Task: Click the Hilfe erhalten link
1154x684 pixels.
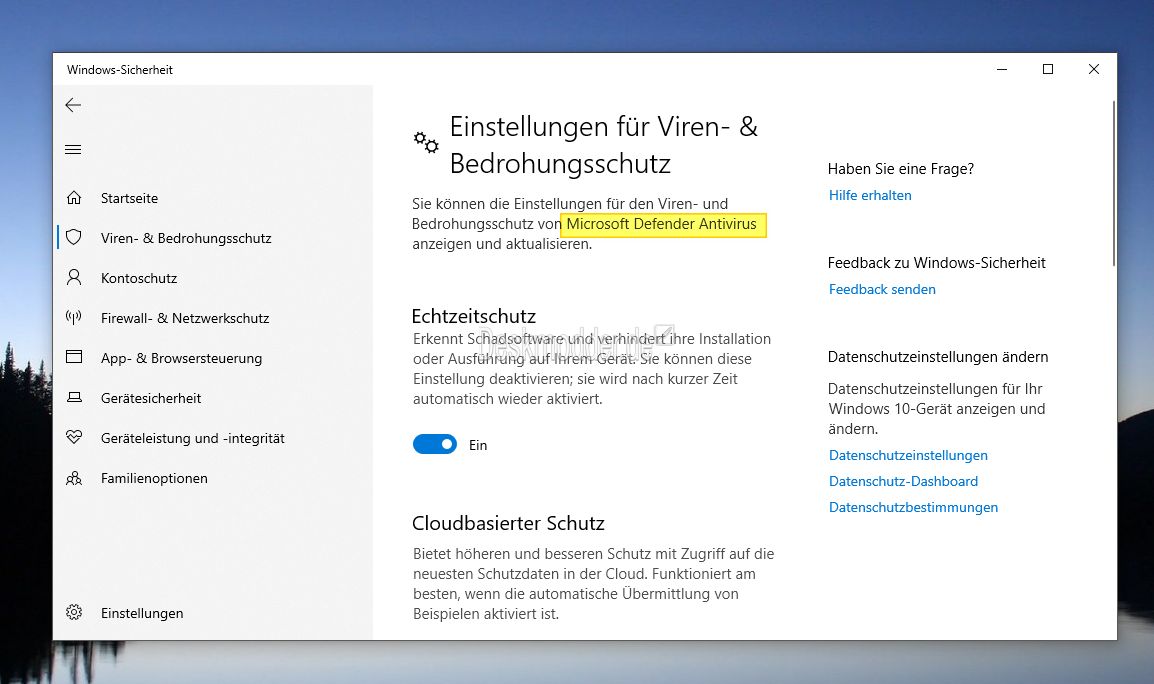Action: tap(870, 195)
